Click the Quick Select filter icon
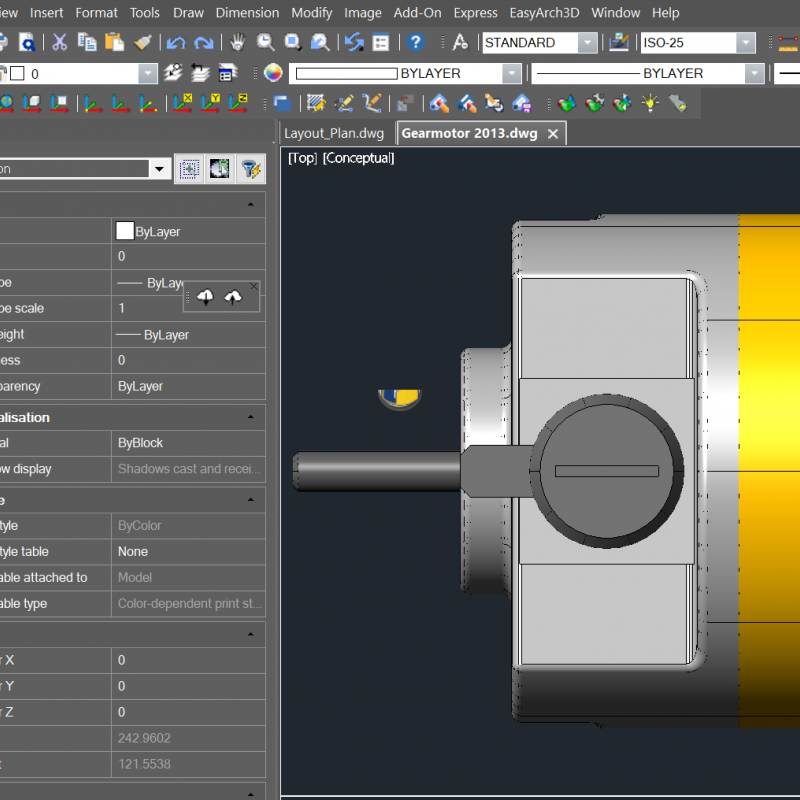 point(251,169)
